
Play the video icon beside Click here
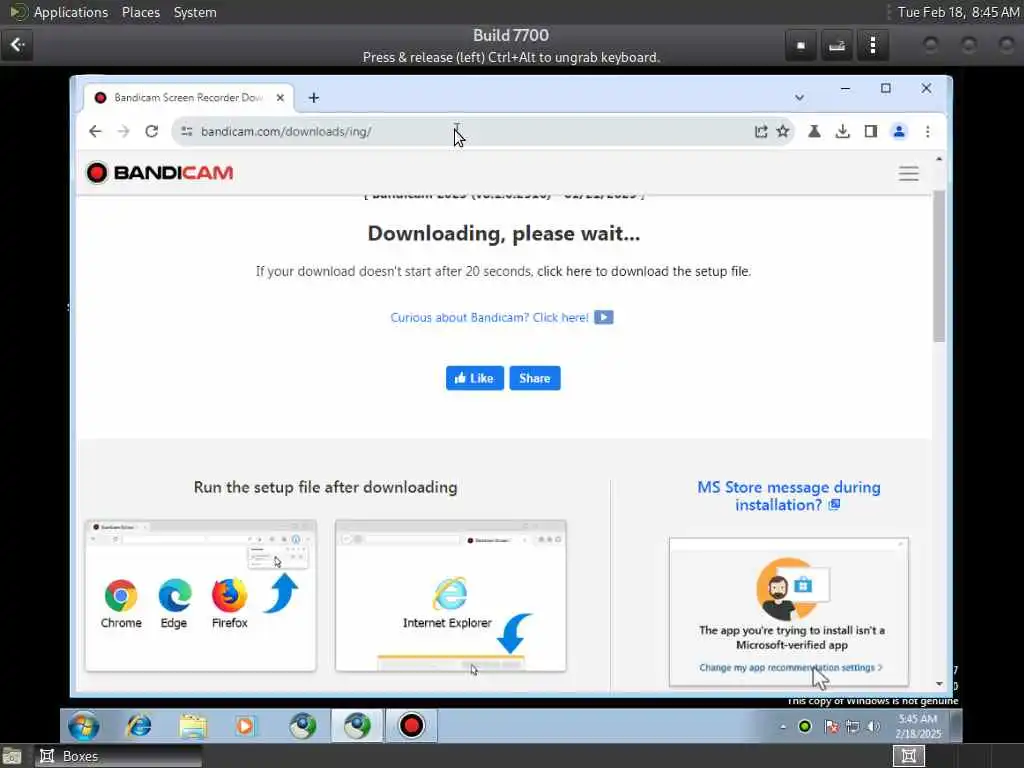click(x=603, y=317)
